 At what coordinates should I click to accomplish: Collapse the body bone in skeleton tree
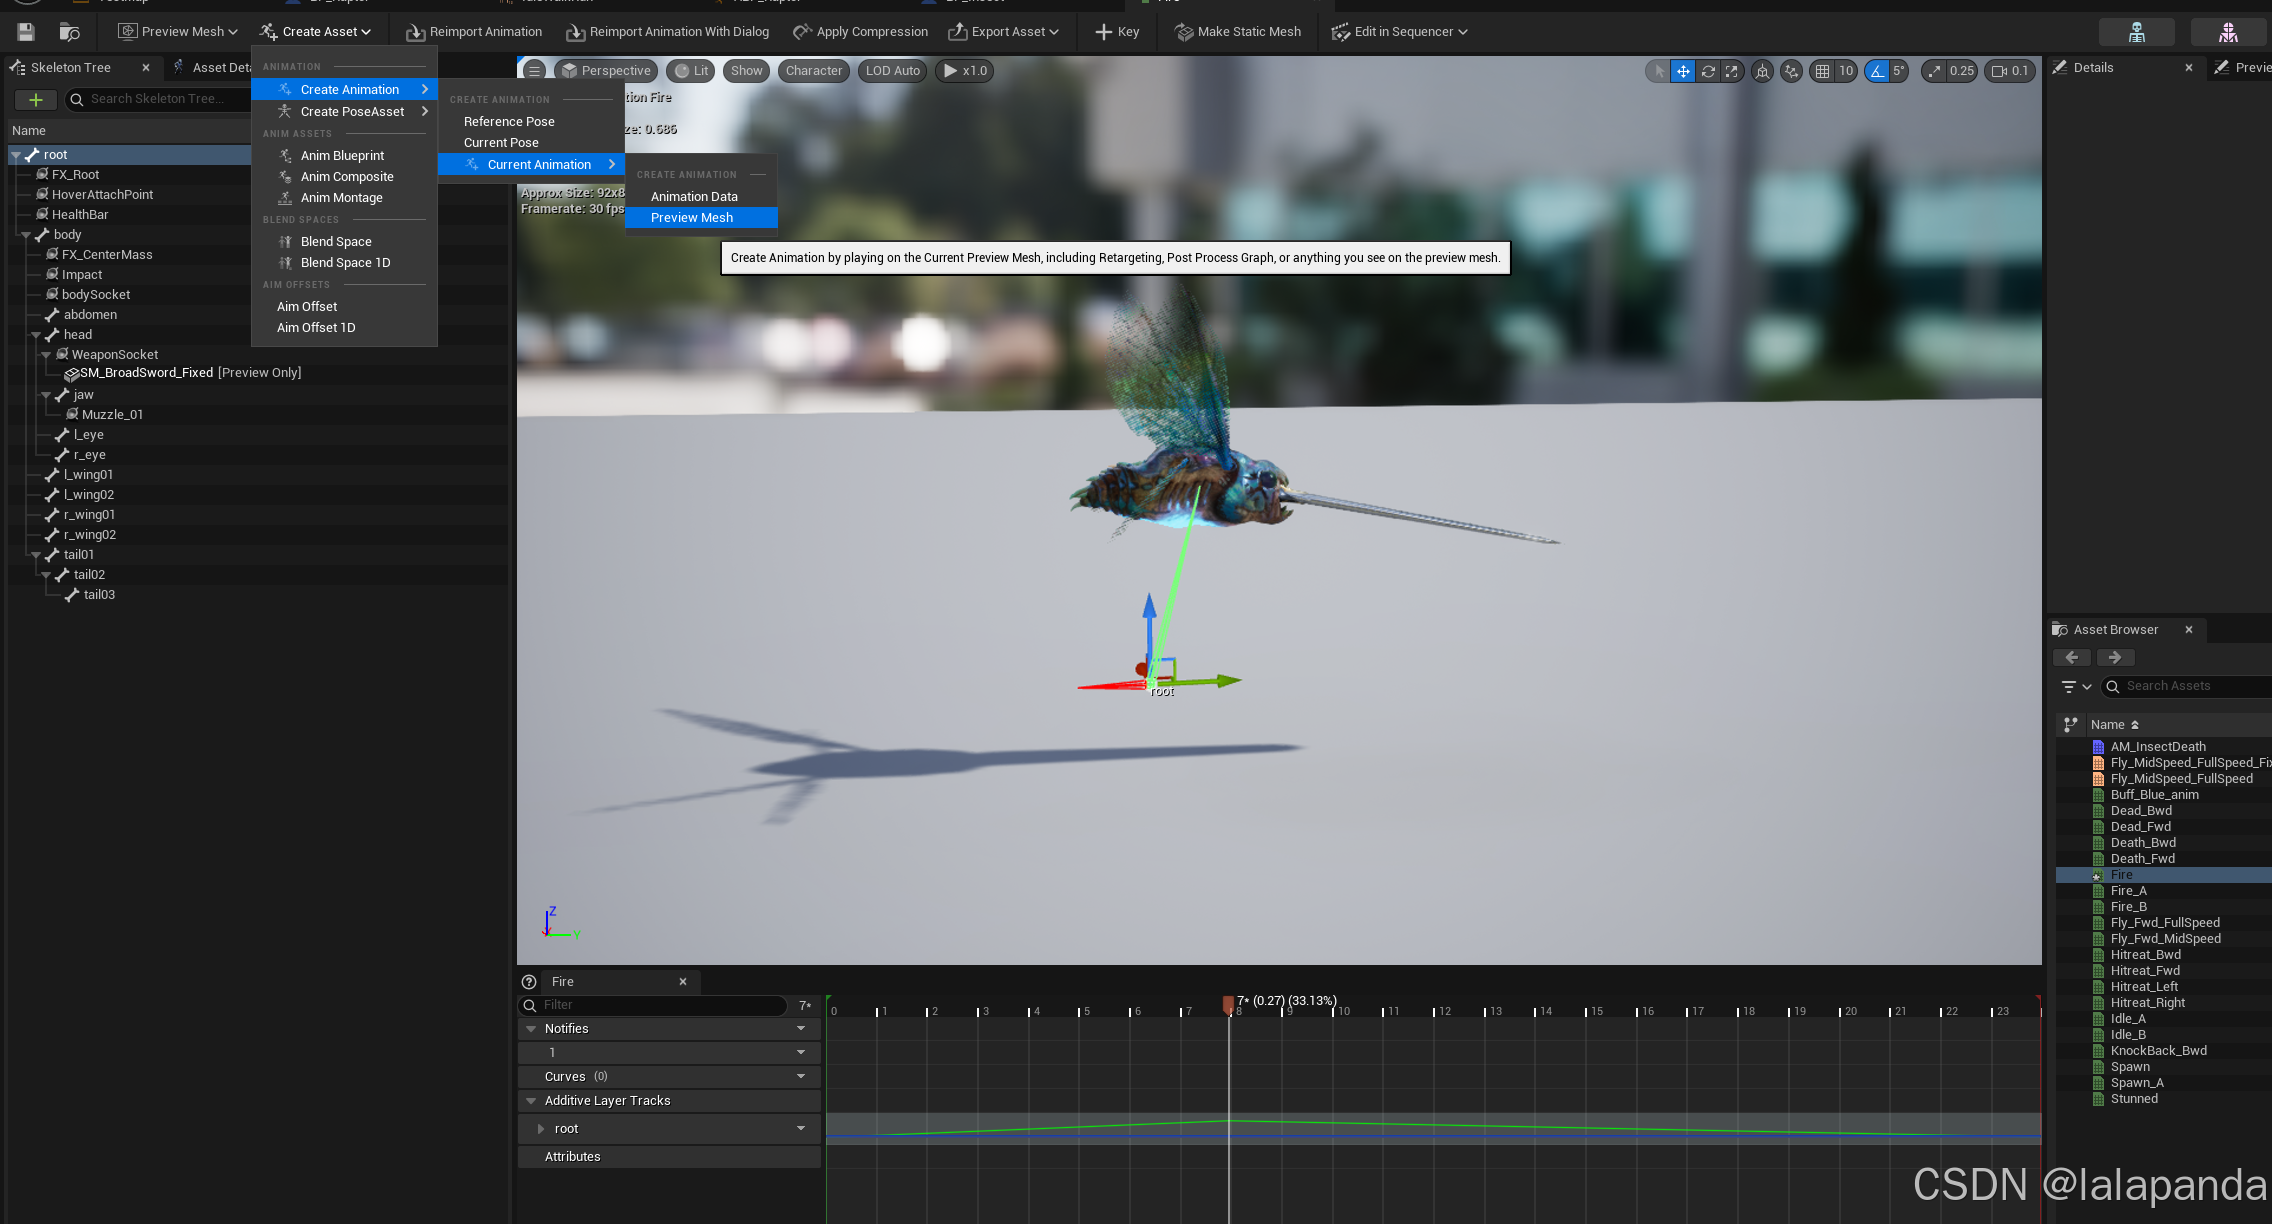pos(27,235)
